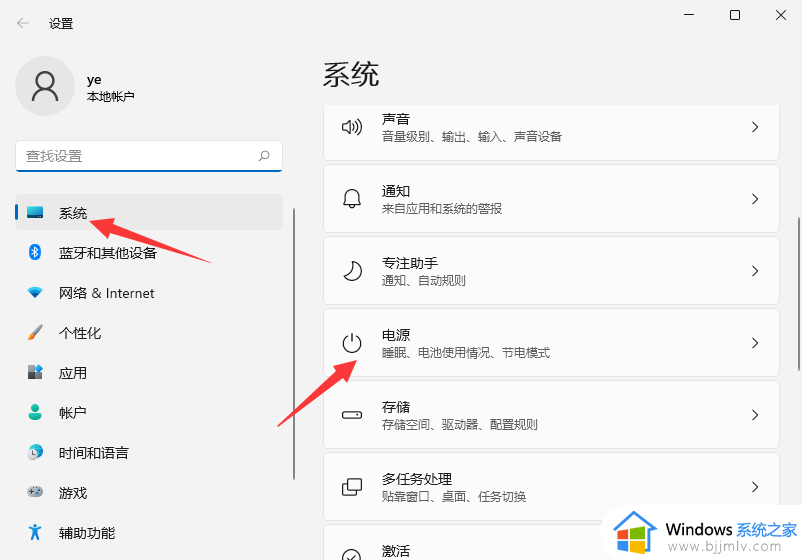Click 存储空间、驱动器、配置规则 description
The image size is (802, 560).
(460, 424)
